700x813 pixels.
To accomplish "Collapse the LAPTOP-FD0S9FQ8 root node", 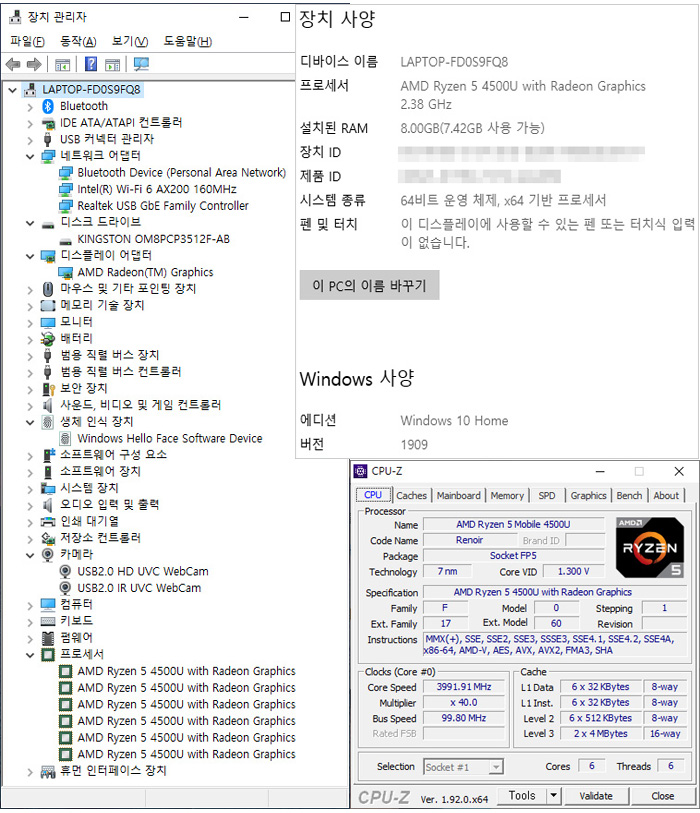I will pyautogui.click(x=12, y=90).
